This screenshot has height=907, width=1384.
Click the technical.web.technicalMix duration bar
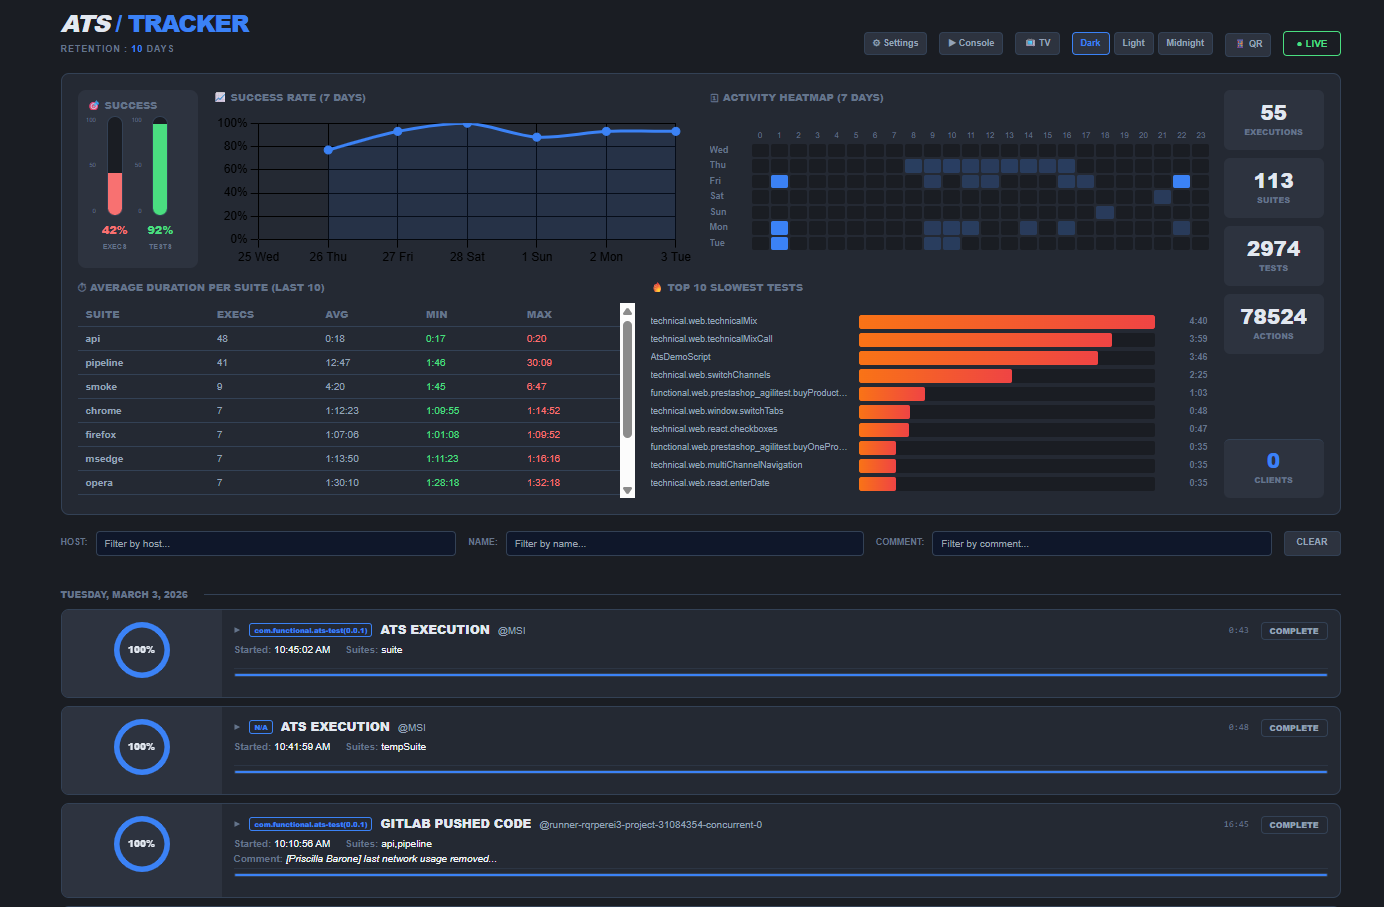tap(1006, 321)
